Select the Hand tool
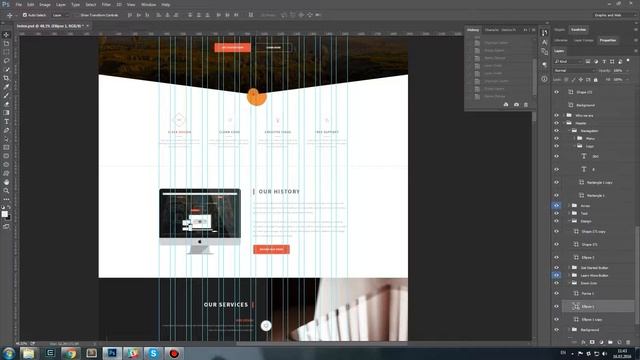 [x=6, y=182]
